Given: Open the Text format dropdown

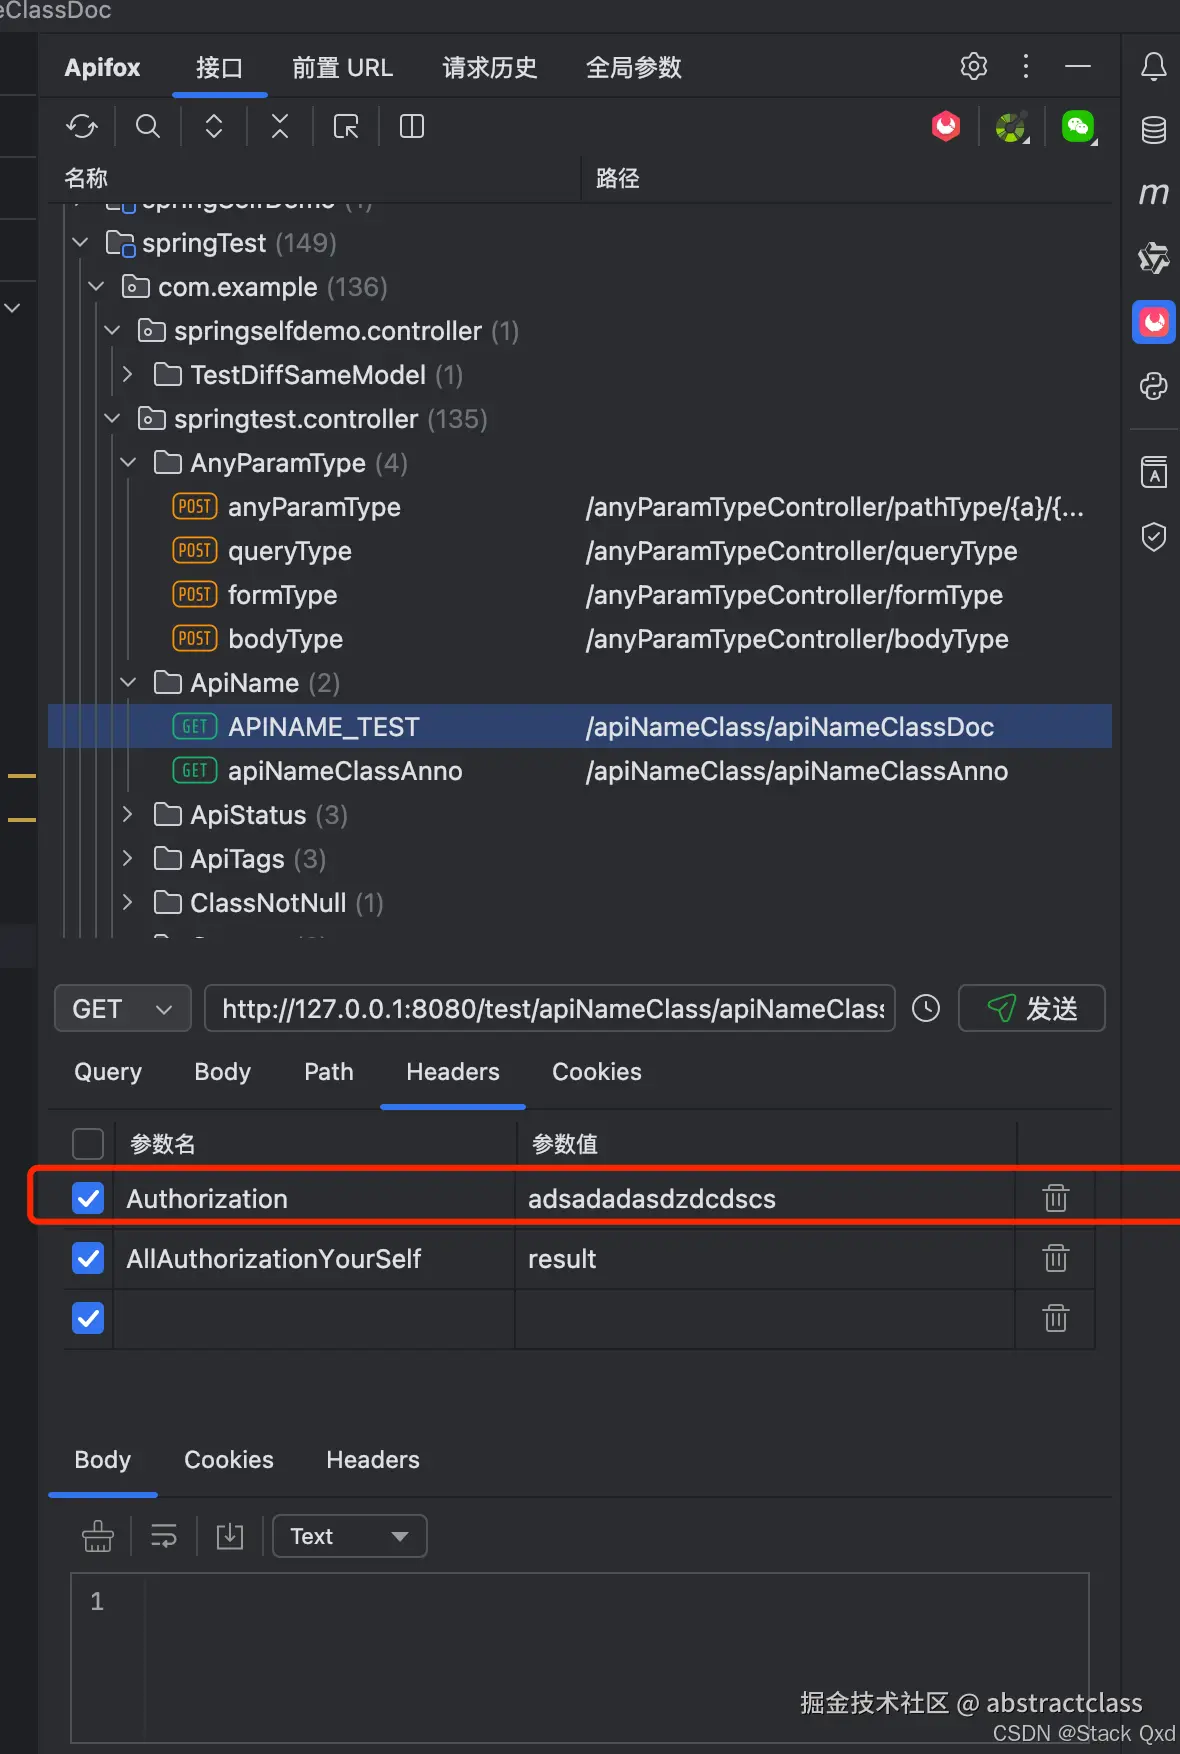Looking at the screenshot, I should pos(349,1536).
